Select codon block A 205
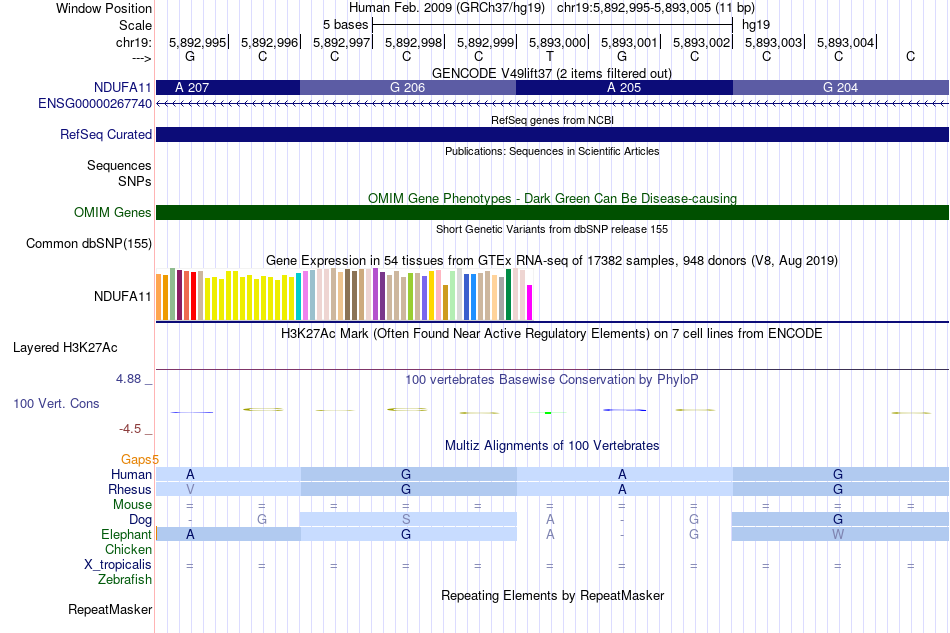Viewport: 950px width, 633px height. pyautogui.click(x=624, y=88)
